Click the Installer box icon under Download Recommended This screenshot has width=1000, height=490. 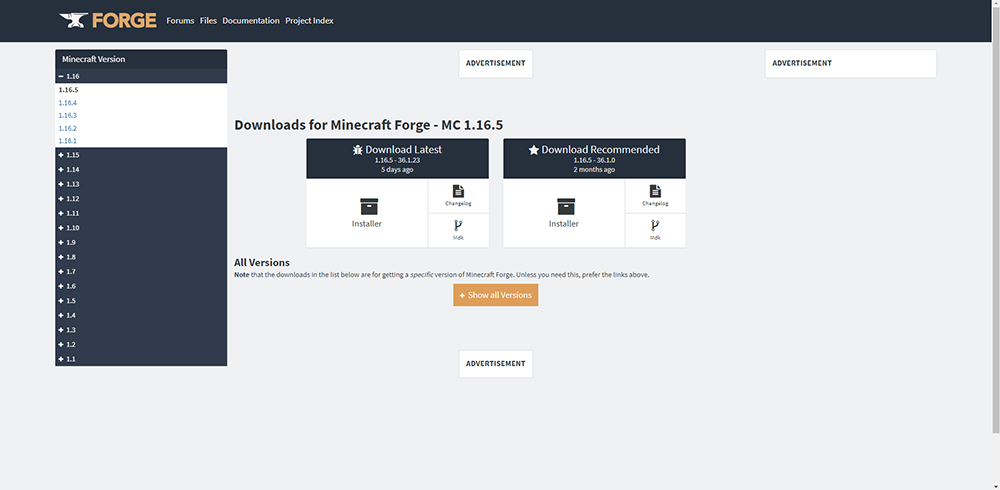coord(566,206)
